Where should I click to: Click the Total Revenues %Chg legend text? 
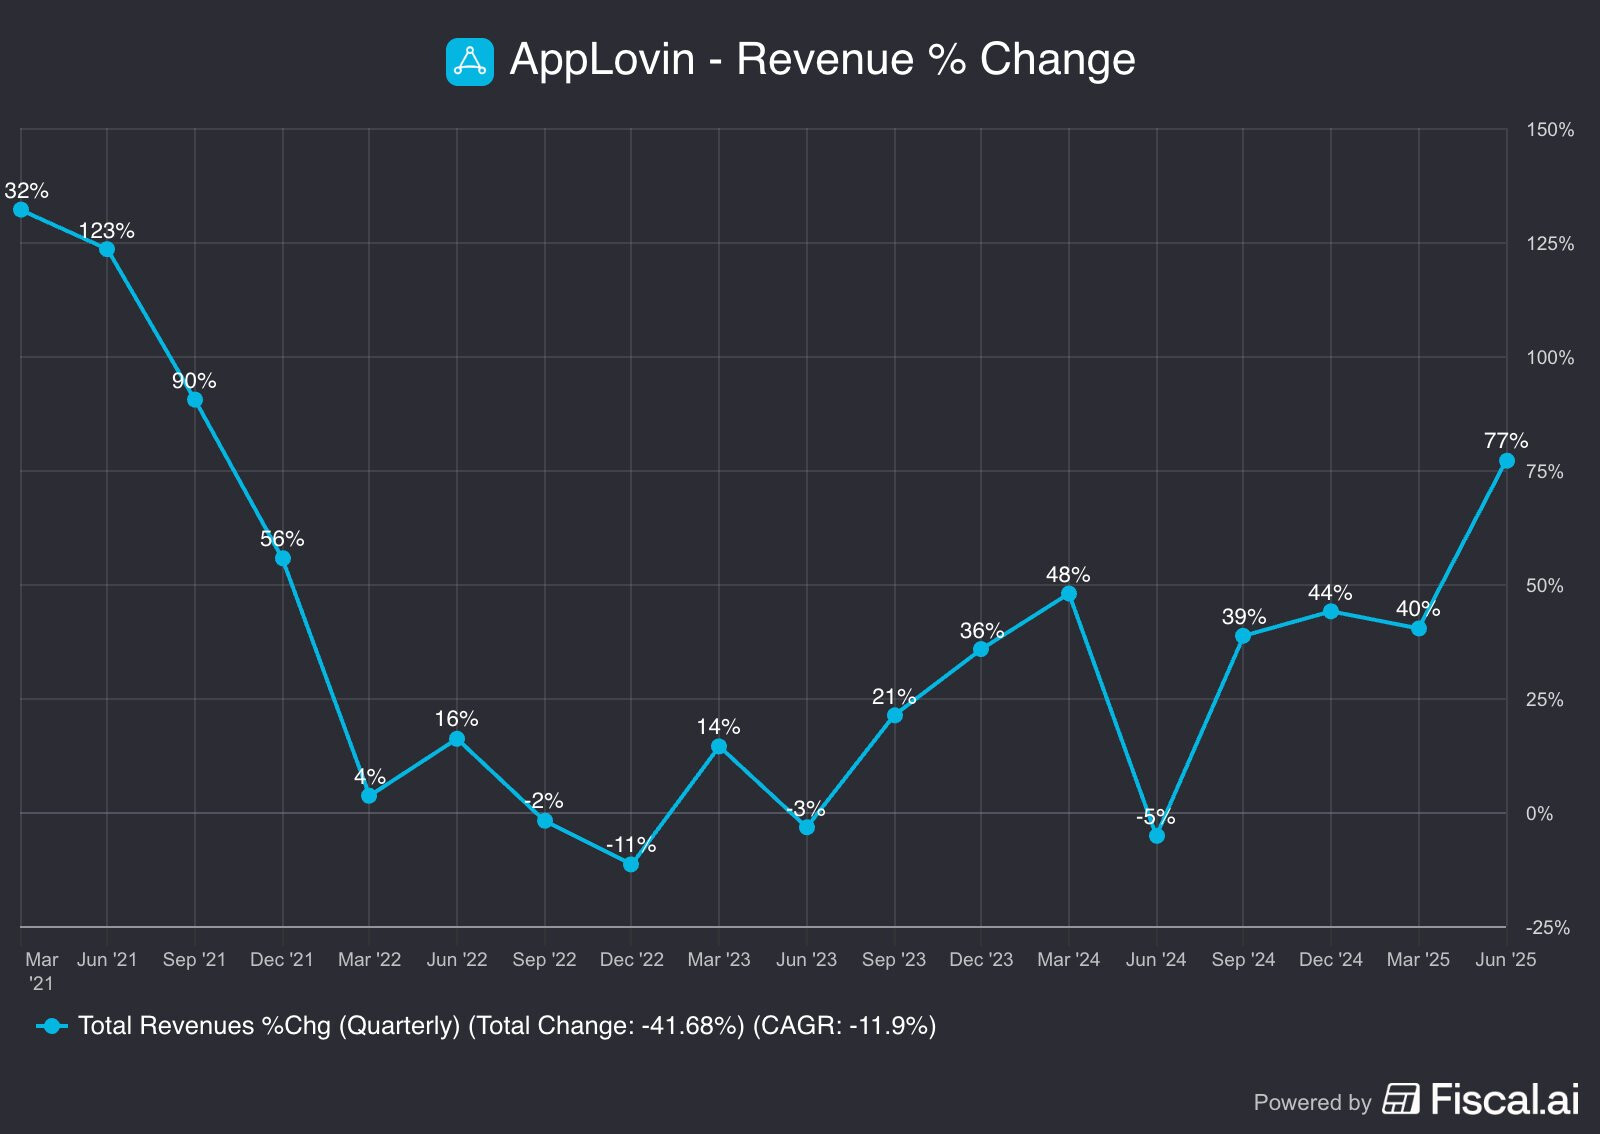(506, 1026)
